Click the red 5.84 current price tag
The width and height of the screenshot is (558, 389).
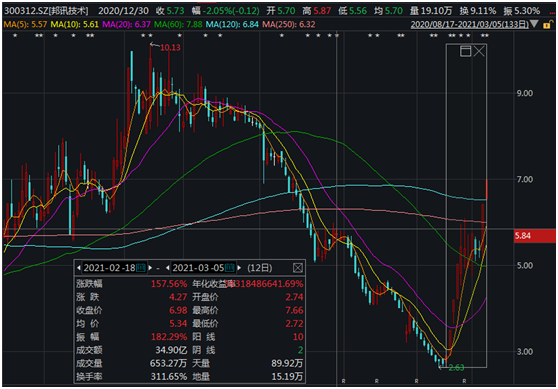pyautogui.click(x=535, y=236)
